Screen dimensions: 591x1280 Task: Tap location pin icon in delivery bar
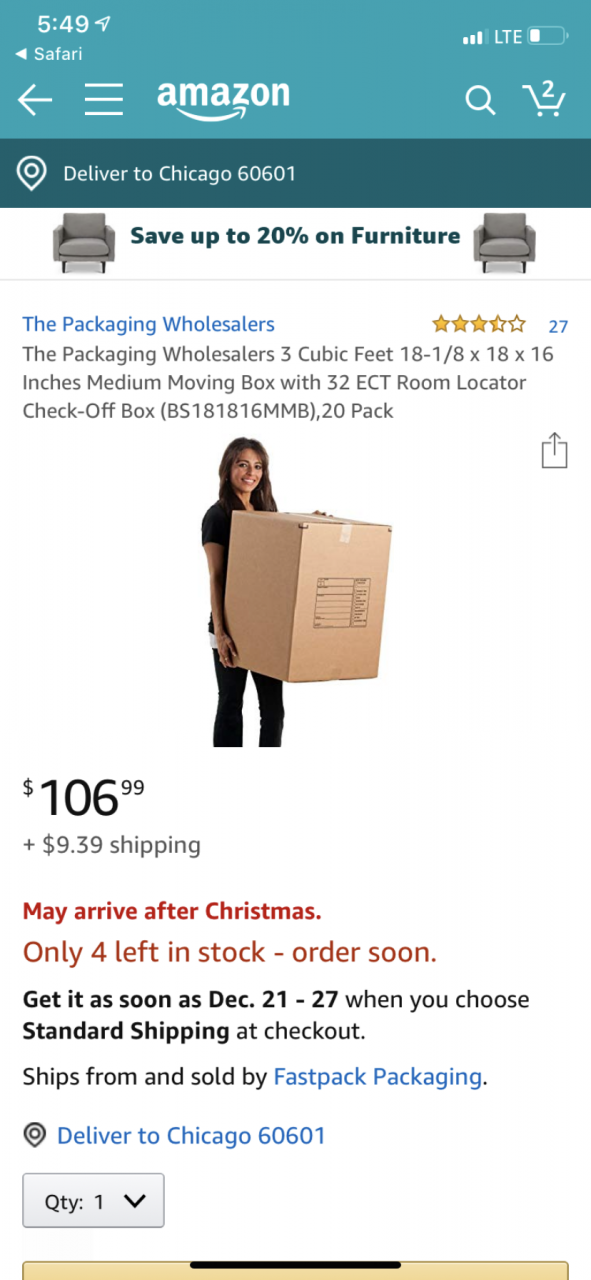click(x=33, y=173)
